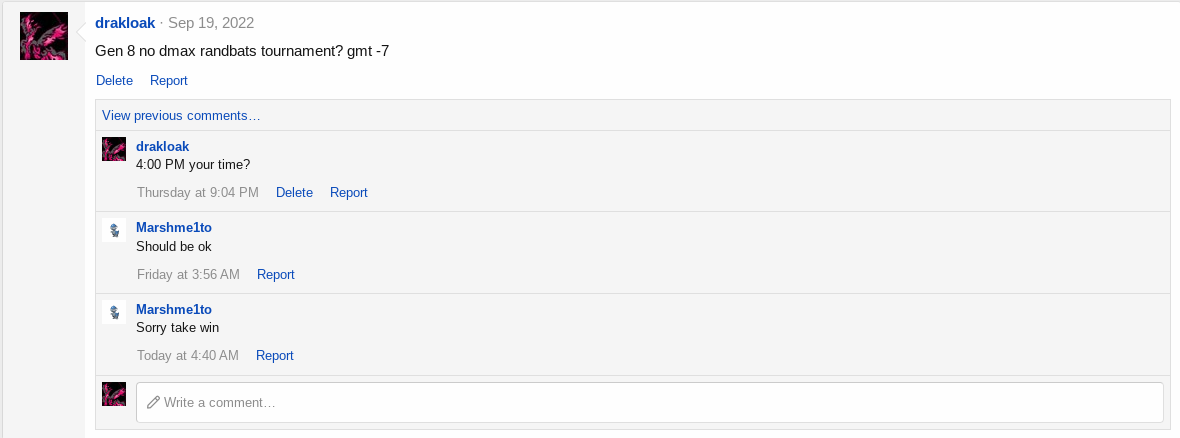Click drakloak's small avatar beside "4:00 PM your time?"
Viewport: 1180px width, 438px height.
pos(114,149)
